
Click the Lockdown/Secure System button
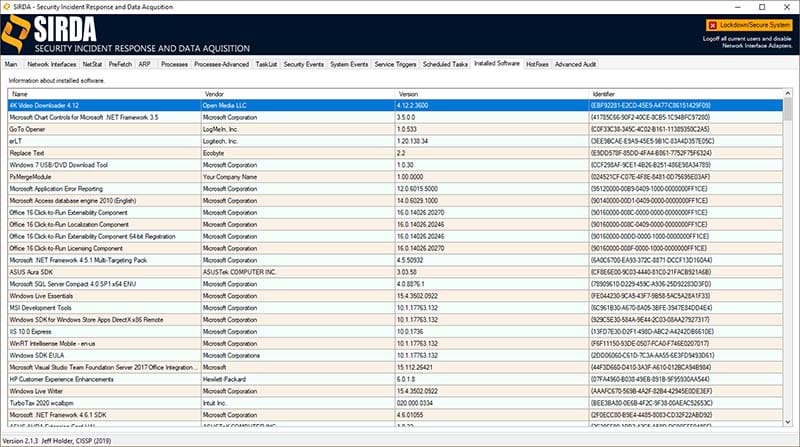(x=748, y=25)
